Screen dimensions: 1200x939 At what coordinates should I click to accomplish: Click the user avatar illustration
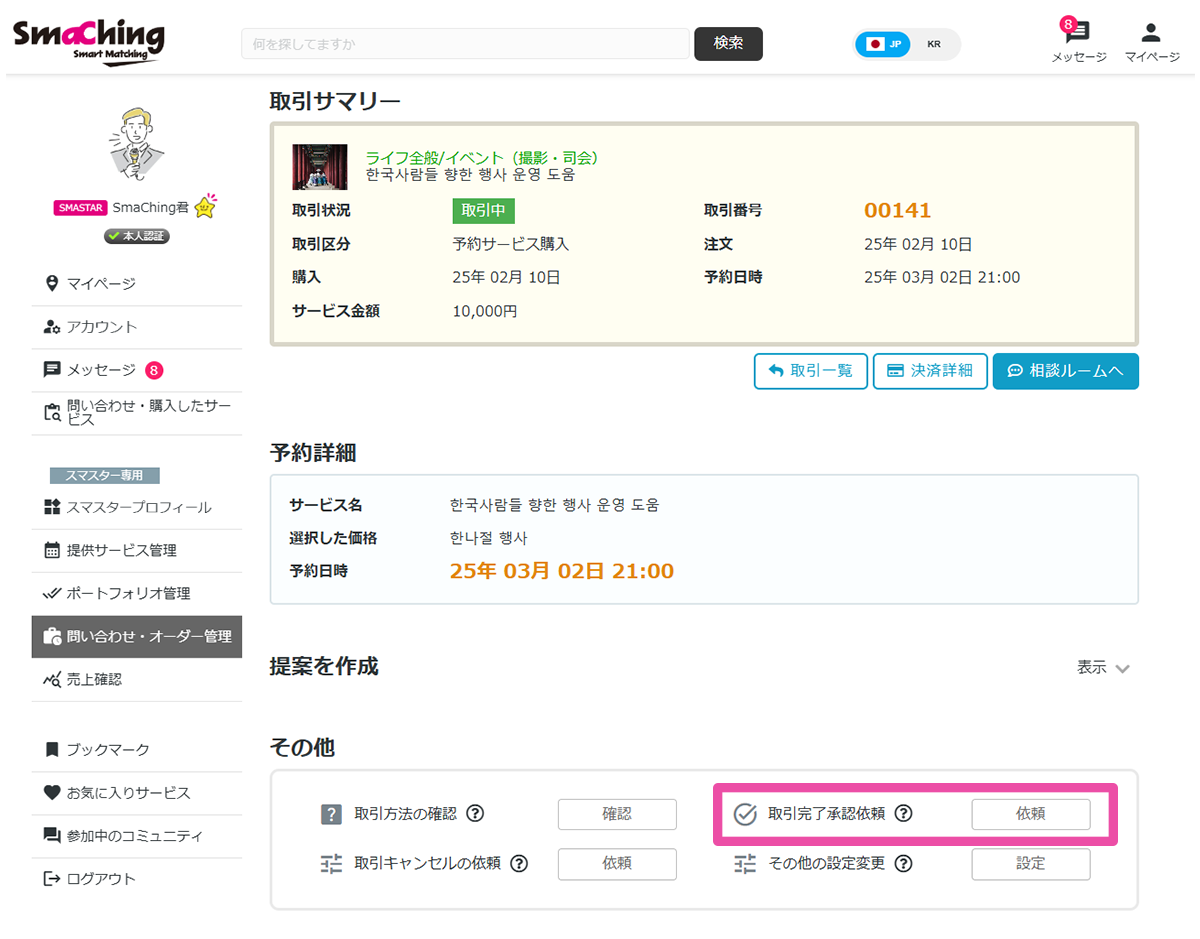[135, 143]
